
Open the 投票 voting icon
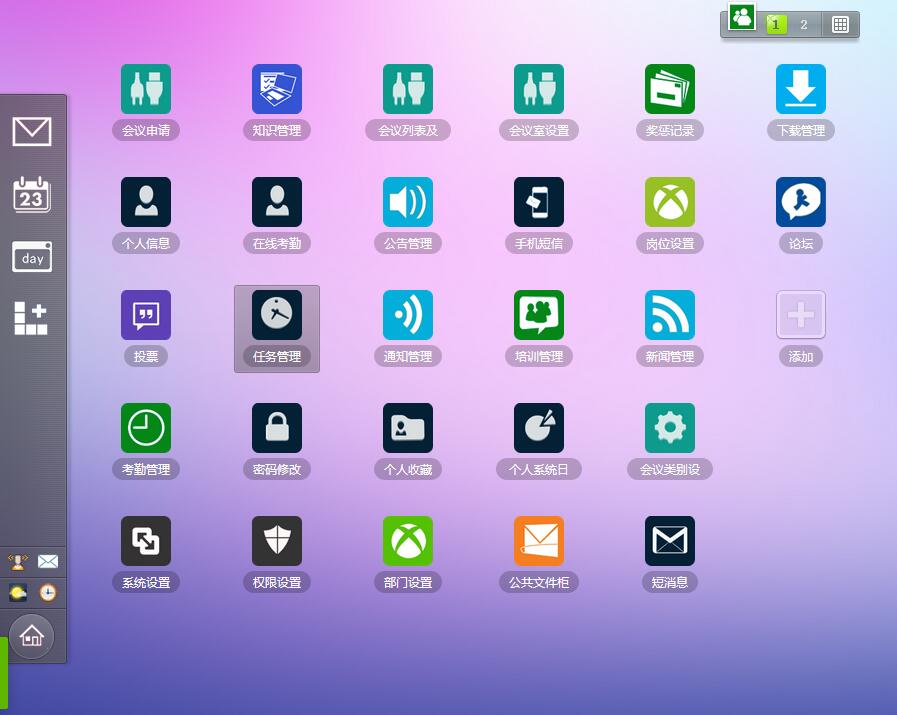[146, 315]
